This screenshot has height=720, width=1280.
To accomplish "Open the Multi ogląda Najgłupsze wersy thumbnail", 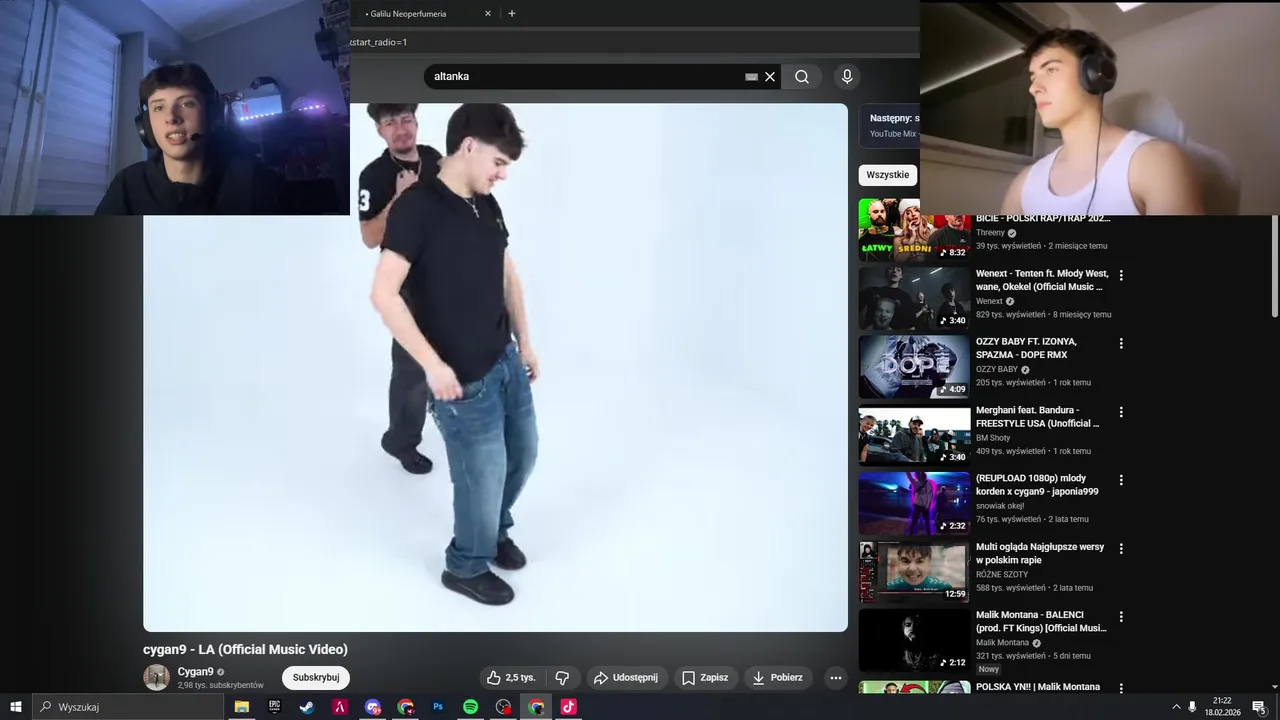I will coord(915,572).
